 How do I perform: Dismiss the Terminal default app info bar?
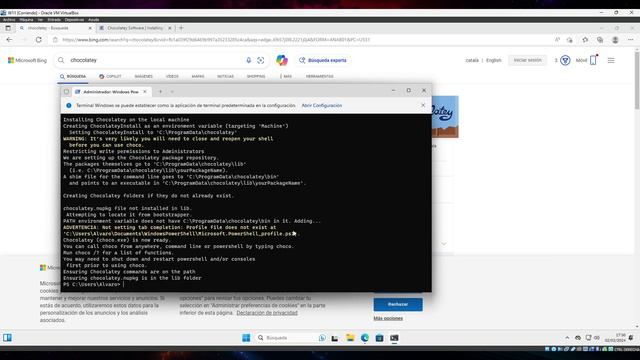click(423, 105)
